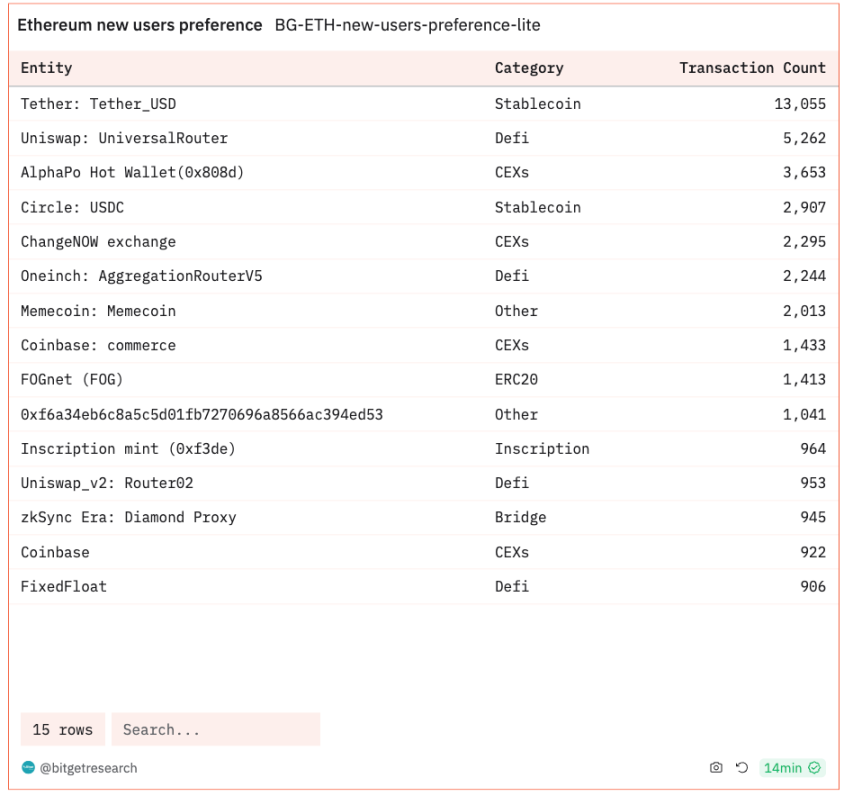Viewport: 844px width, 796px height.
Task: Click the AlphaPo Hot Wallet(0x808d) entry
Action: pyautogui.click(x=132, y=173)
